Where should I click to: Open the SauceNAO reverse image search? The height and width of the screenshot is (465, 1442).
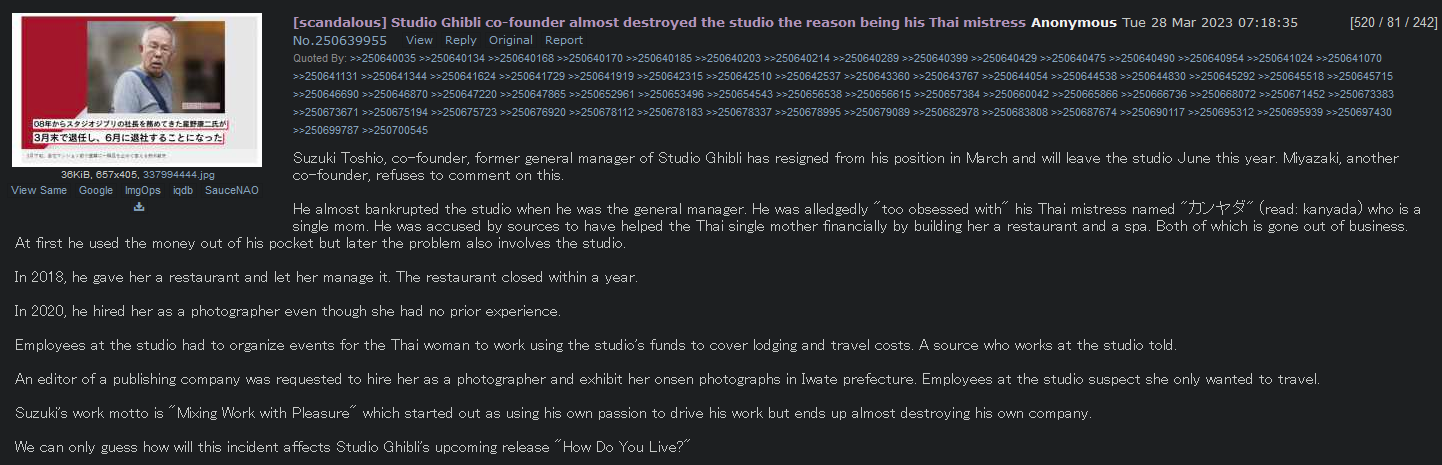pos(232,190)
